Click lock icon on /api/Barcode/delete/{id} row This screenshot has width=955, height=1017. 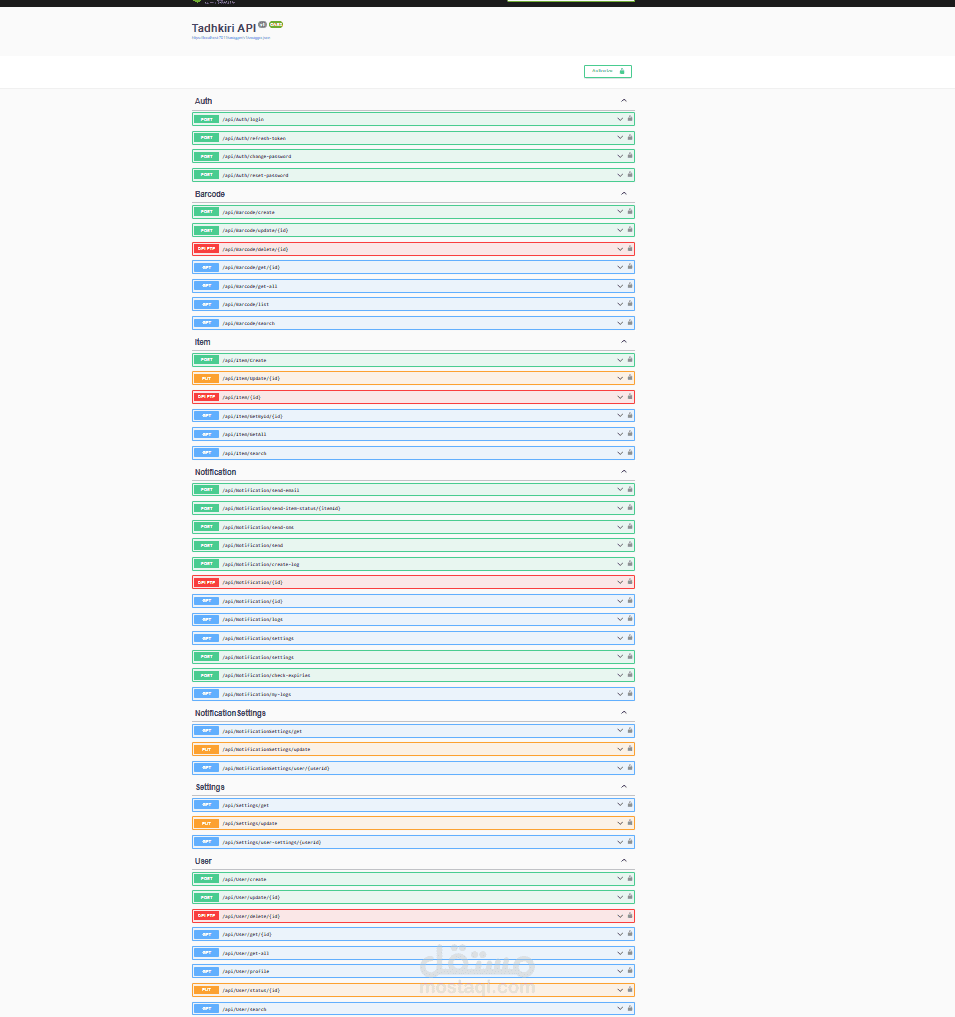(629, 248)
